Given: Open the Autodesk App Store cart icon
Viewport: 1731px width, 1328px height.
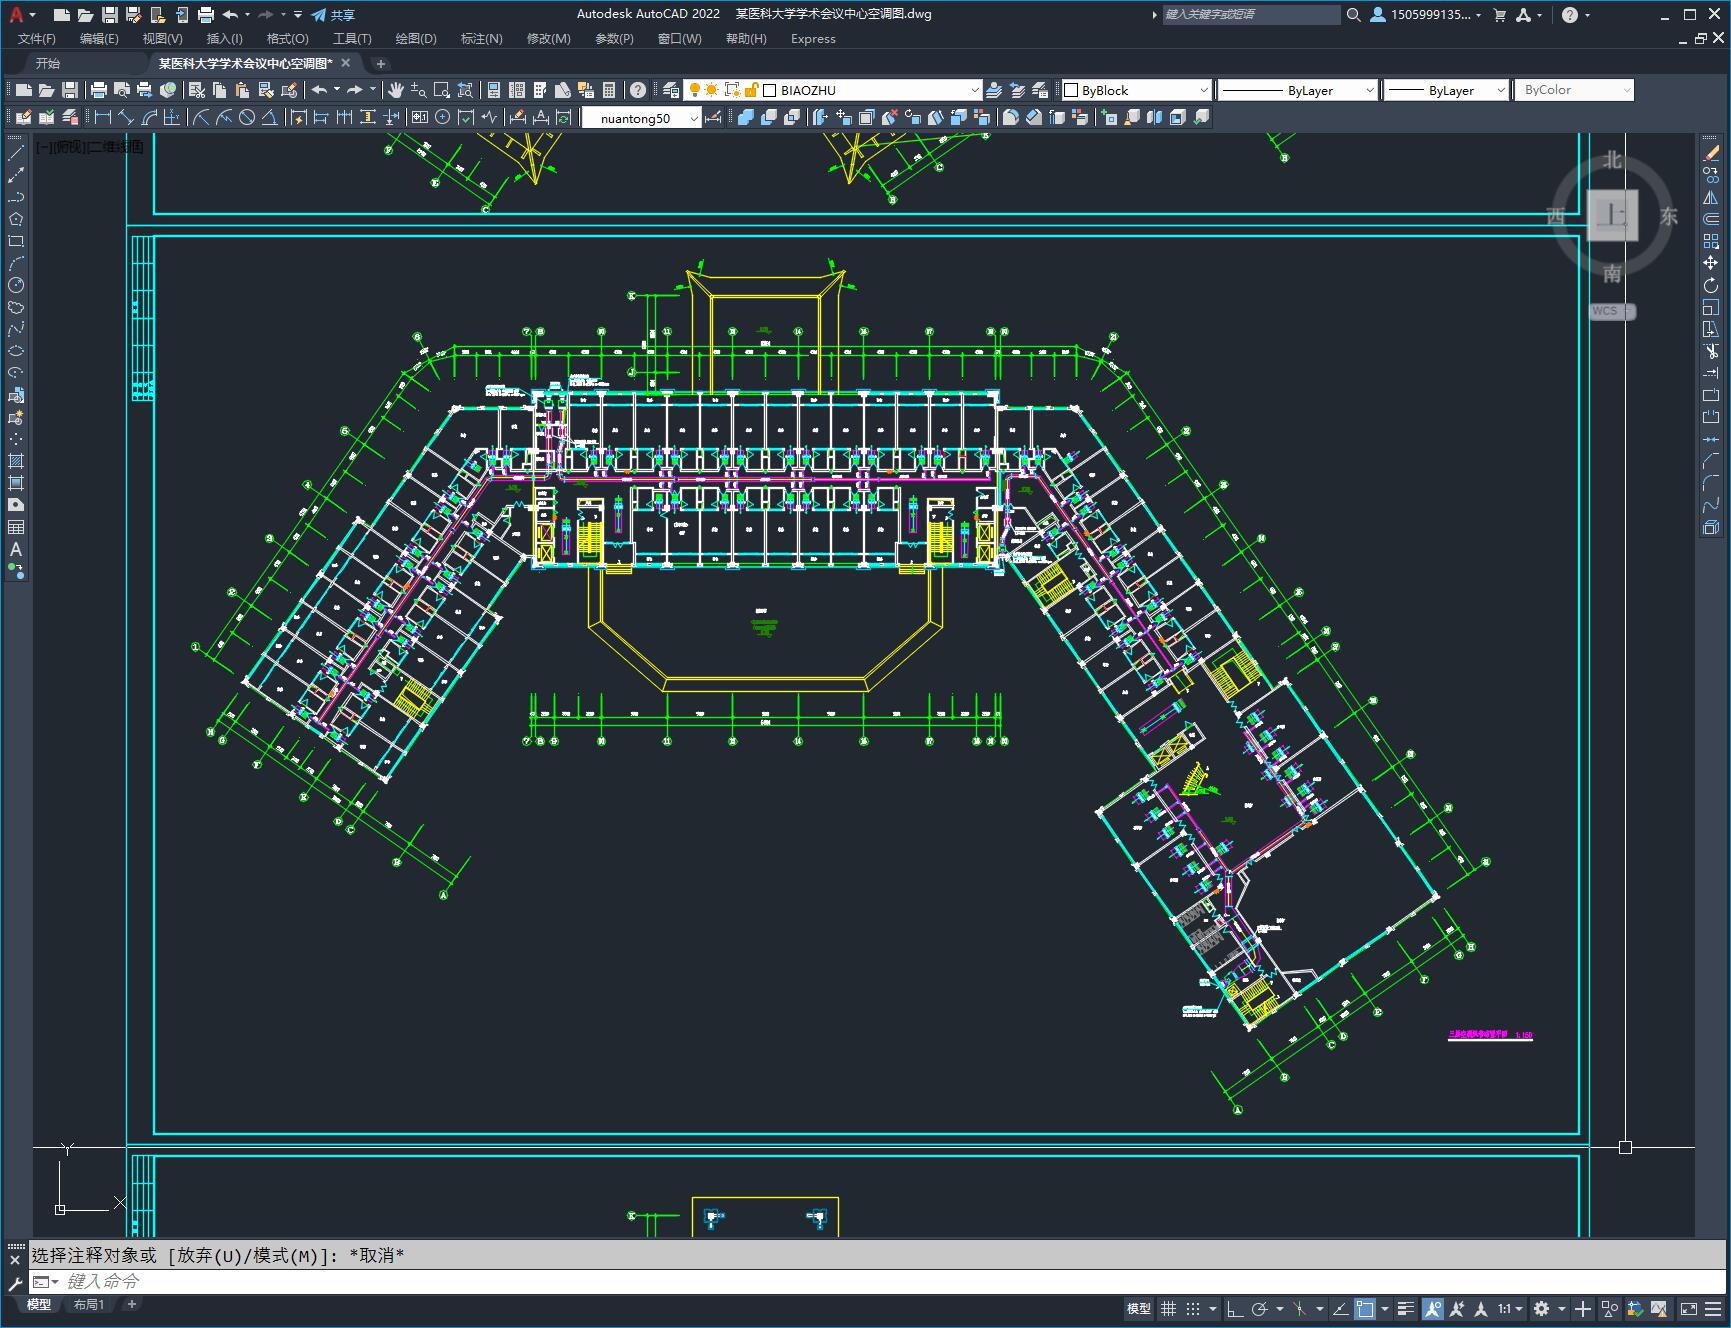Looking at the screenshot, I should point(1499,15).
